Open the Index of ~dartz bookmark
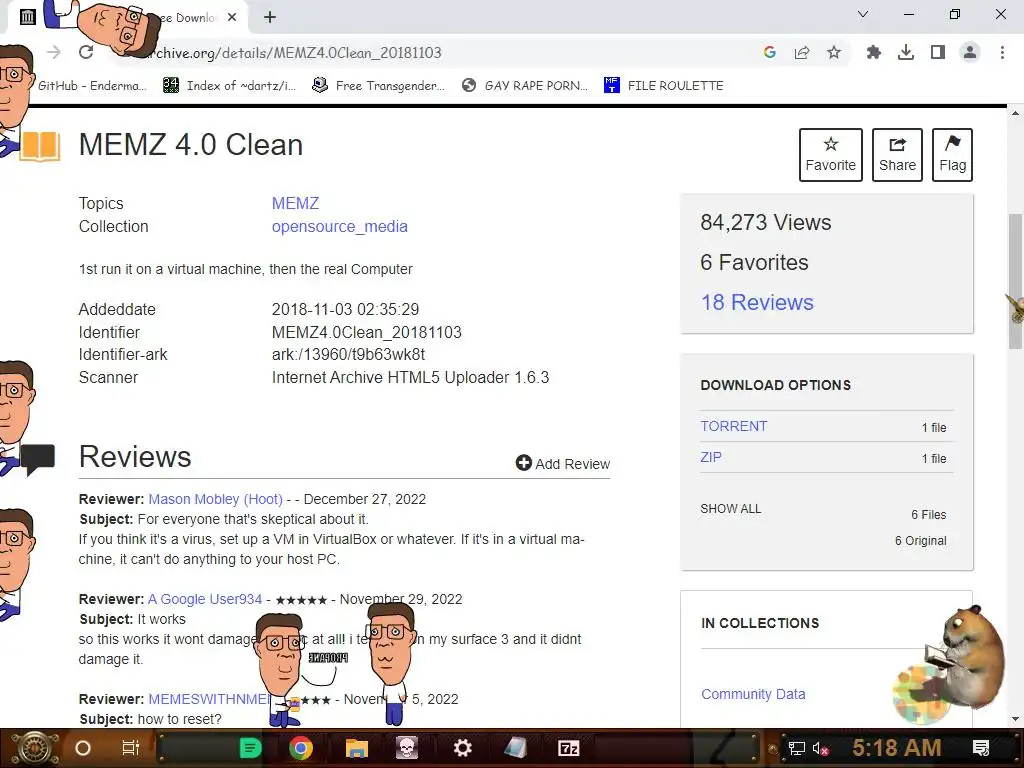The height and width of the screenshot is (768, 1024). (x=229, y=86)
